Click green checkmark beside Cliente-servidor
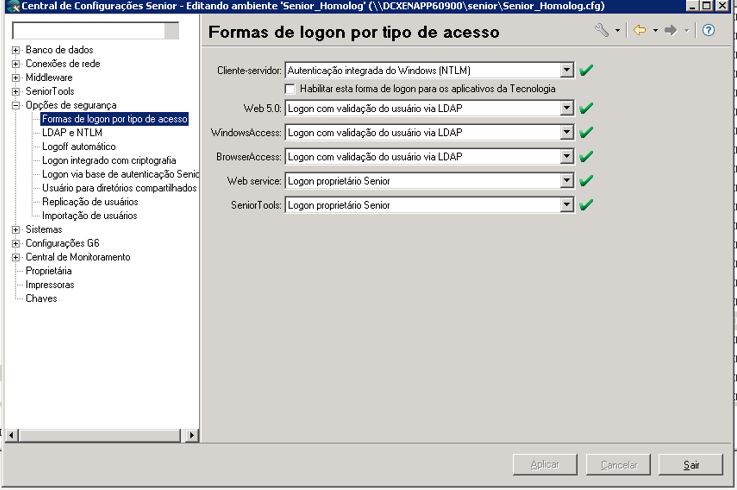Image resolution: width=737 pixels, height=490 pixels. point(586,71)
